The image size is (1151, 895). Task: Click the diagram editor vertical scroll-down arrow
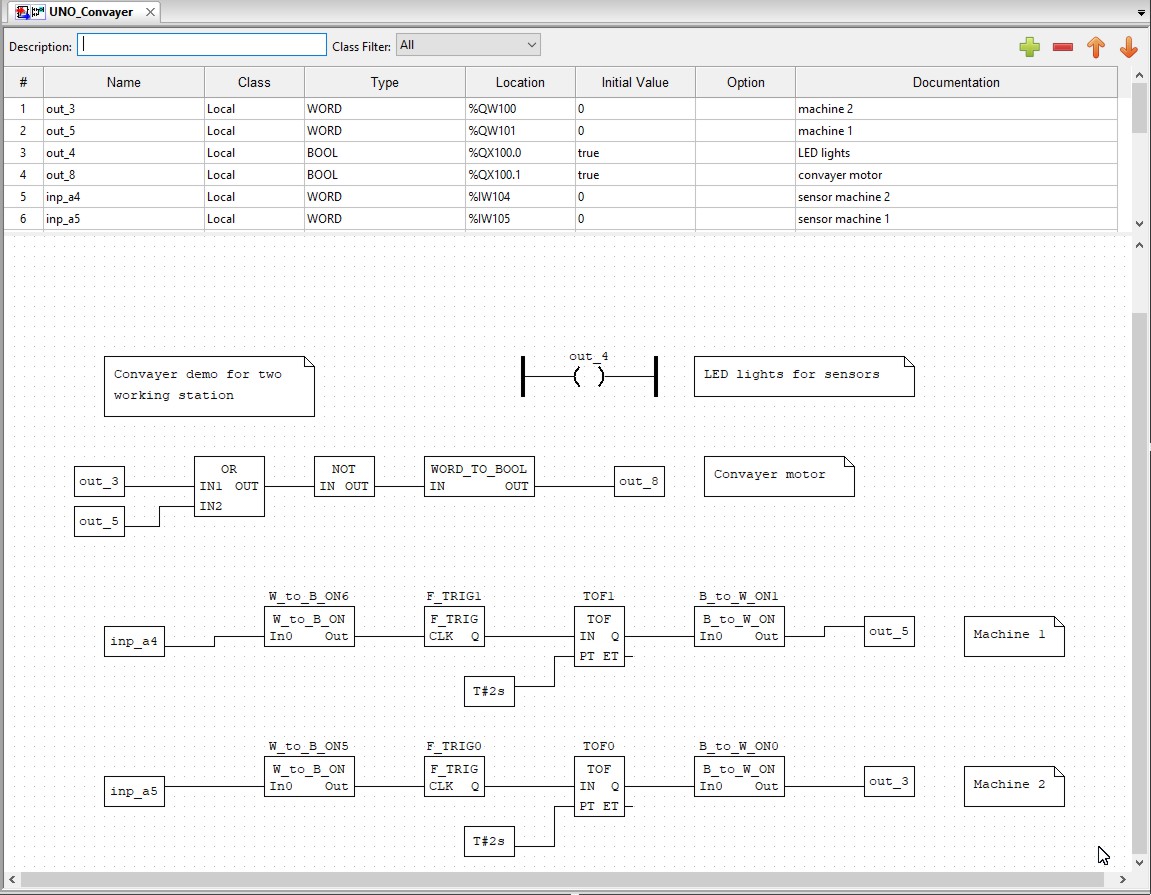click(x=1139, y=863)
